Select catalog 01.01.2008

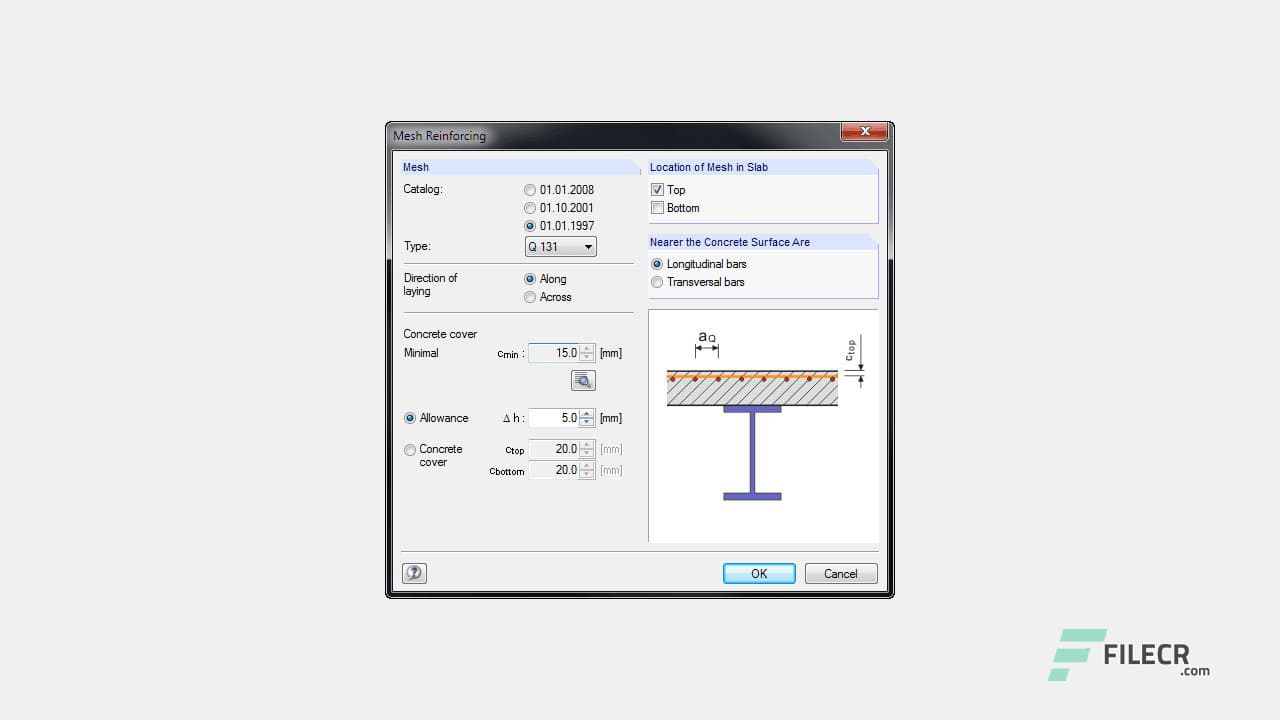coord(530,190)
